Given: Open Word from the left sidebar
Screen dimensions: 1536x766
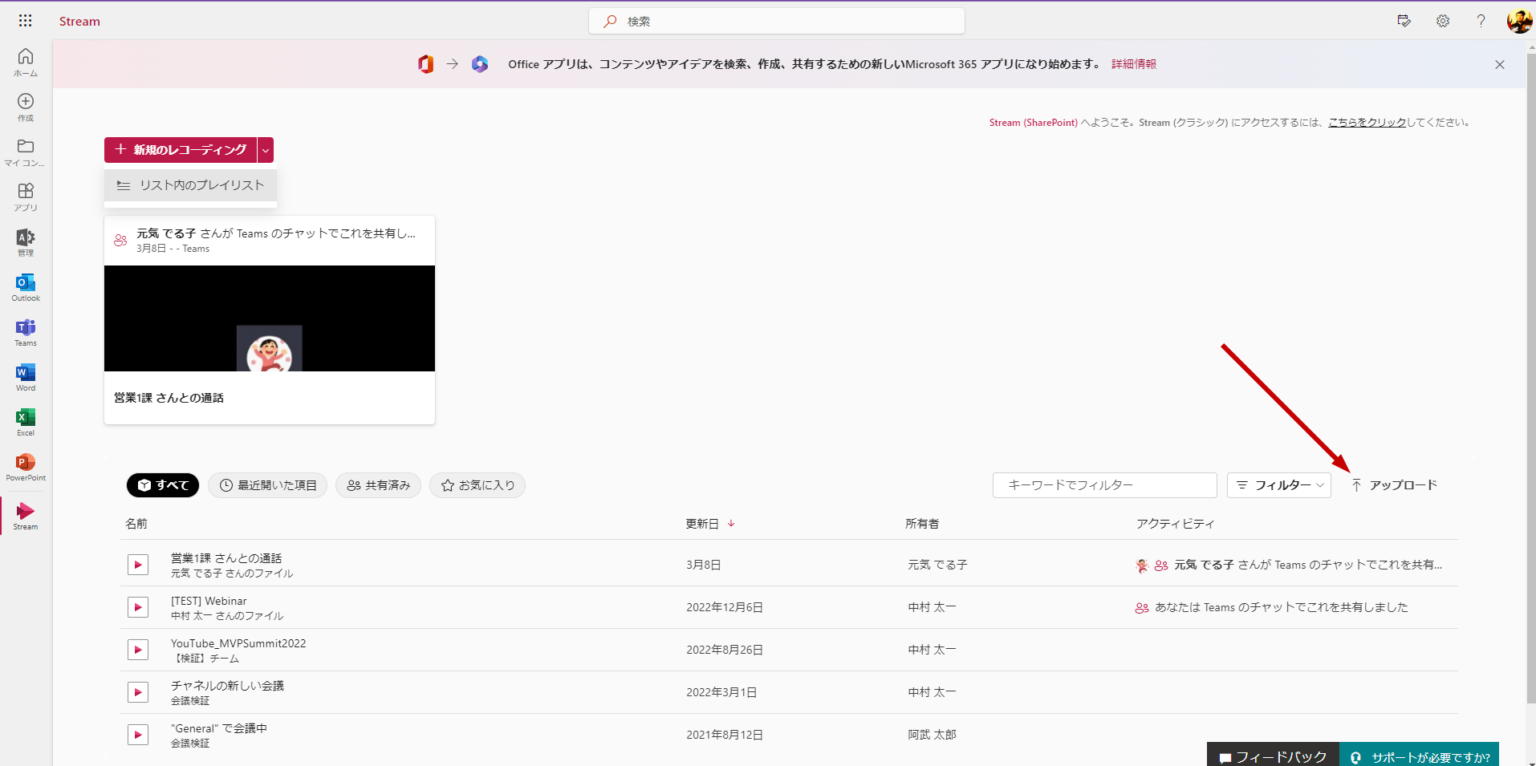Looking at the screenshot, I should click(x=26, y=376).
